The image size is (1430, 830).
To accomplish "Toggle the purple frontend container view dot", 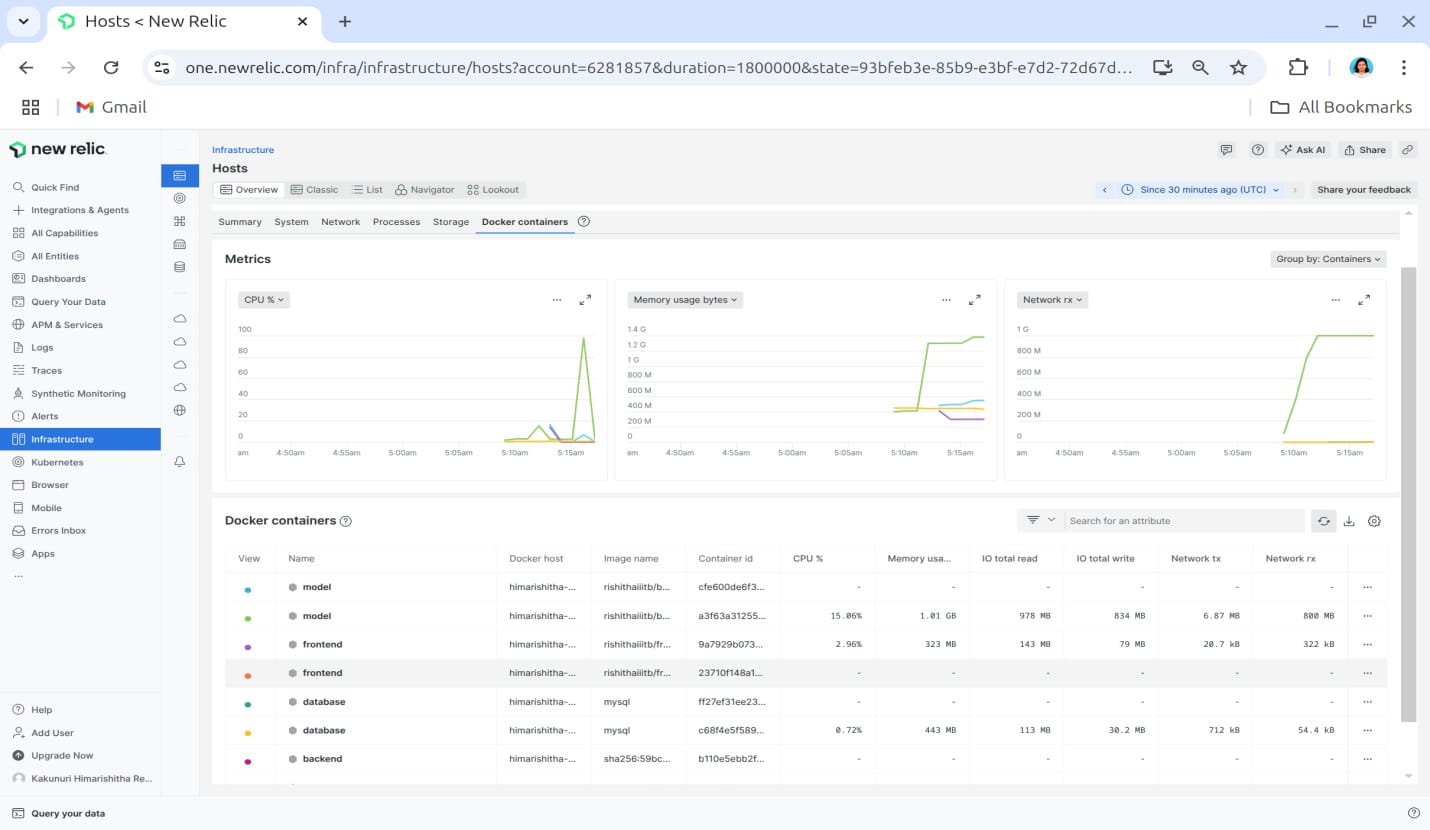I will [x=248, y=647].
